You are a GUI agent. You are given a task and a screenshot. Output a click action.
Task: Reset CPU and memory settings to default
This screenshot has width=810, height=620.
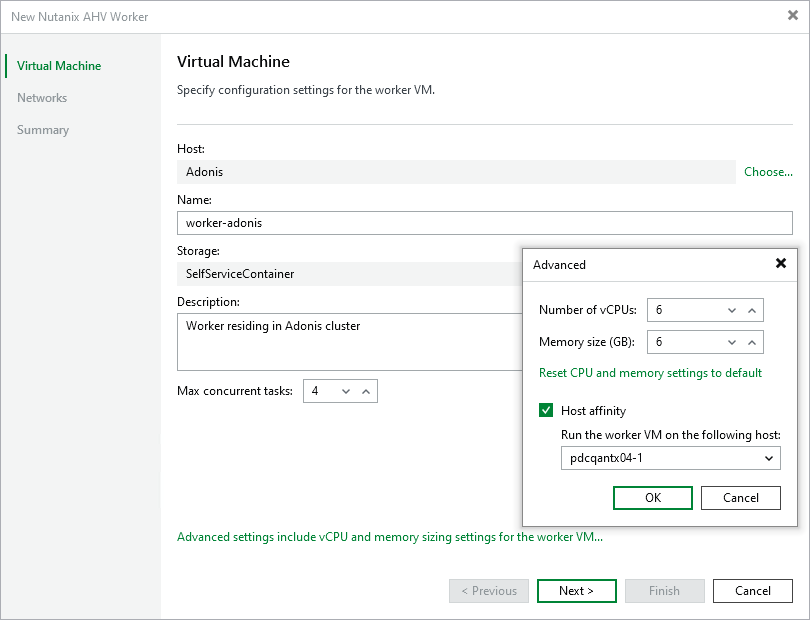[x=650, y=373]
